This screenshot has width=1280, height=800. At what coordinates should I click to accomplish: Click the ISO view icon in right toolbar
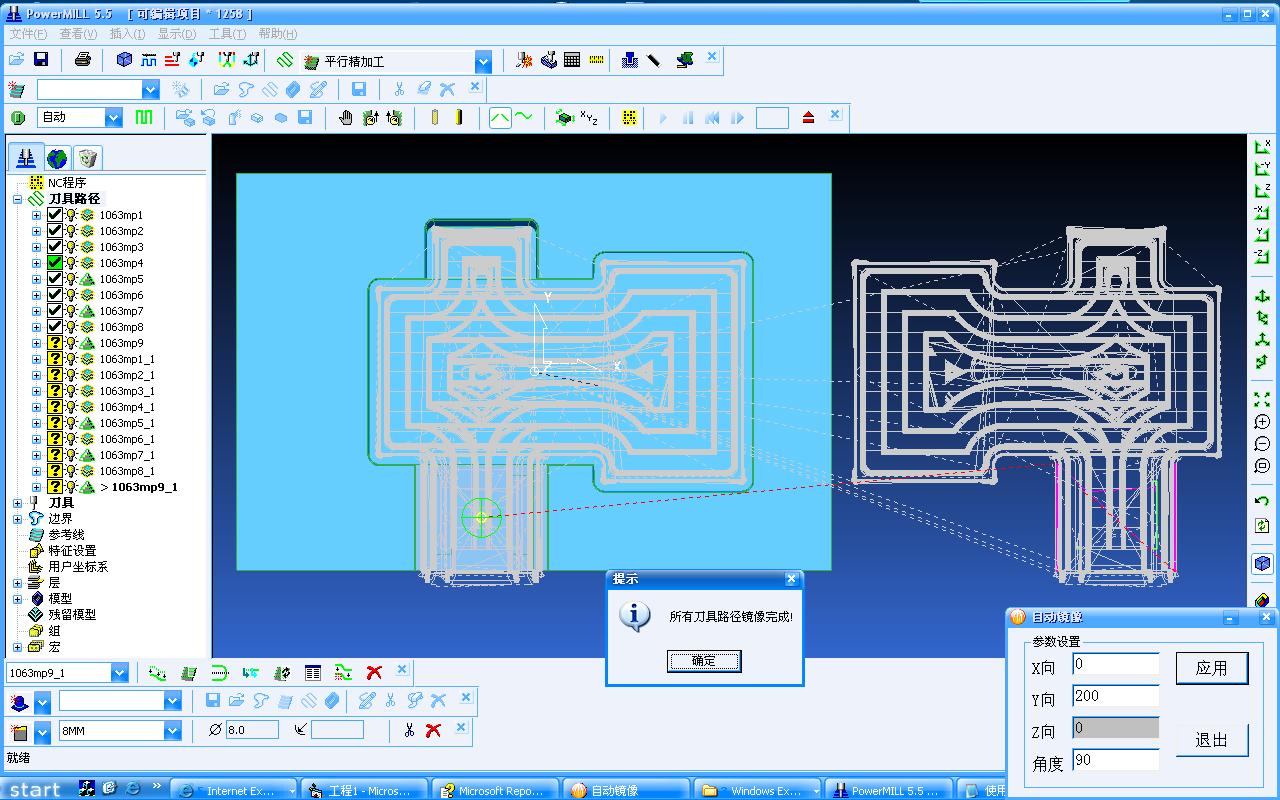(1262, 298)
